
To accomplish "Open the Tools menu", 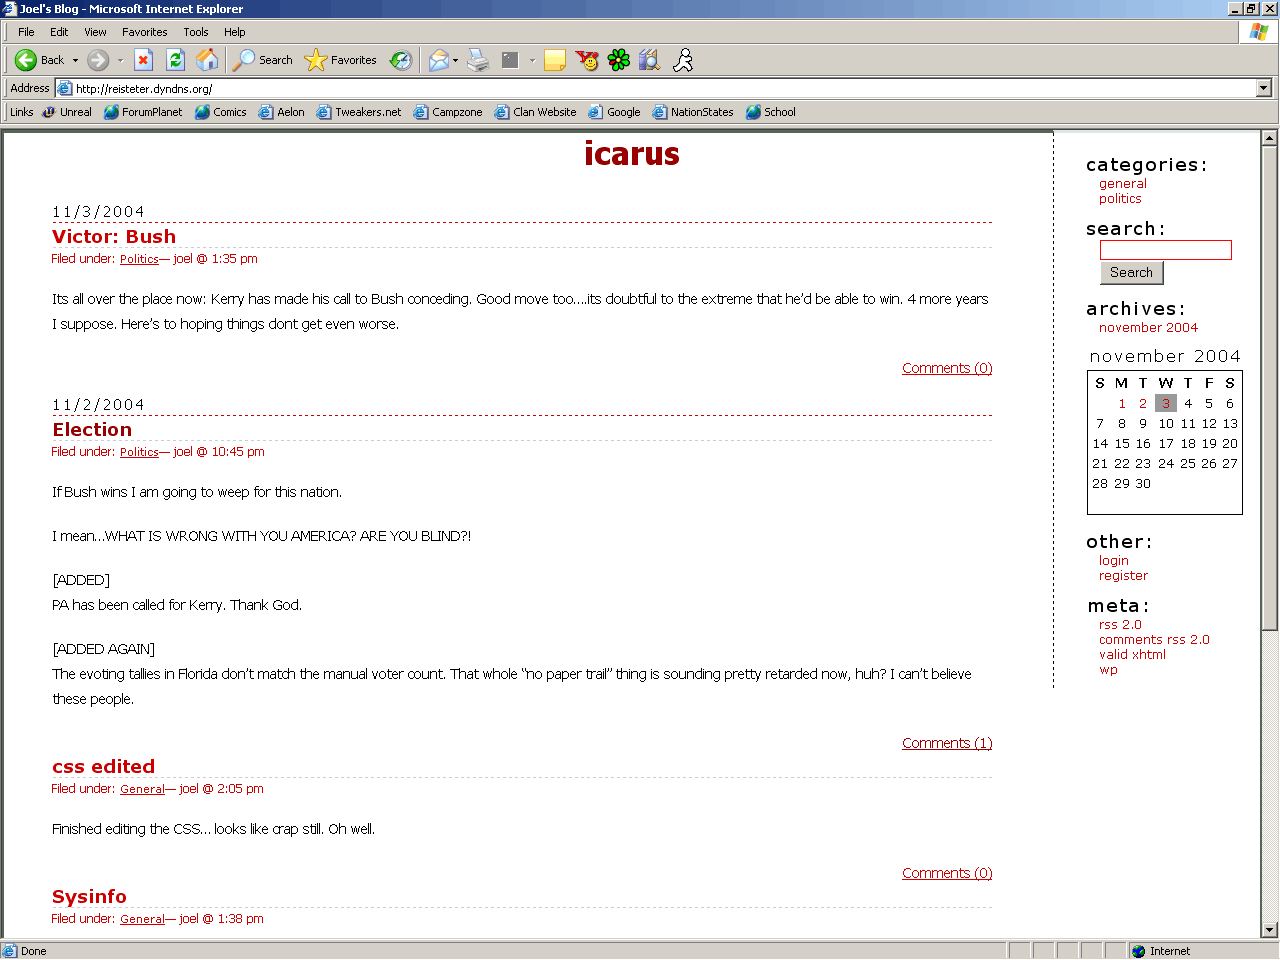I will [196, 32].
